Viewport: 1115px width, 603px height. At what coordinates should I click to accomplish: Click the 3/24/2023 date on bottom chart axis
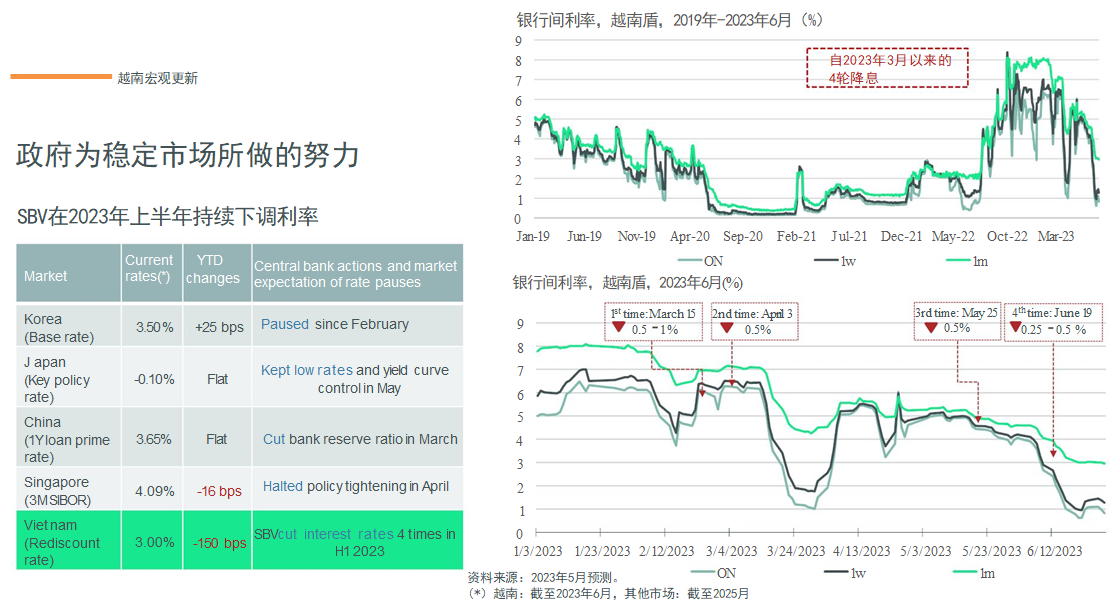(796, 551)
